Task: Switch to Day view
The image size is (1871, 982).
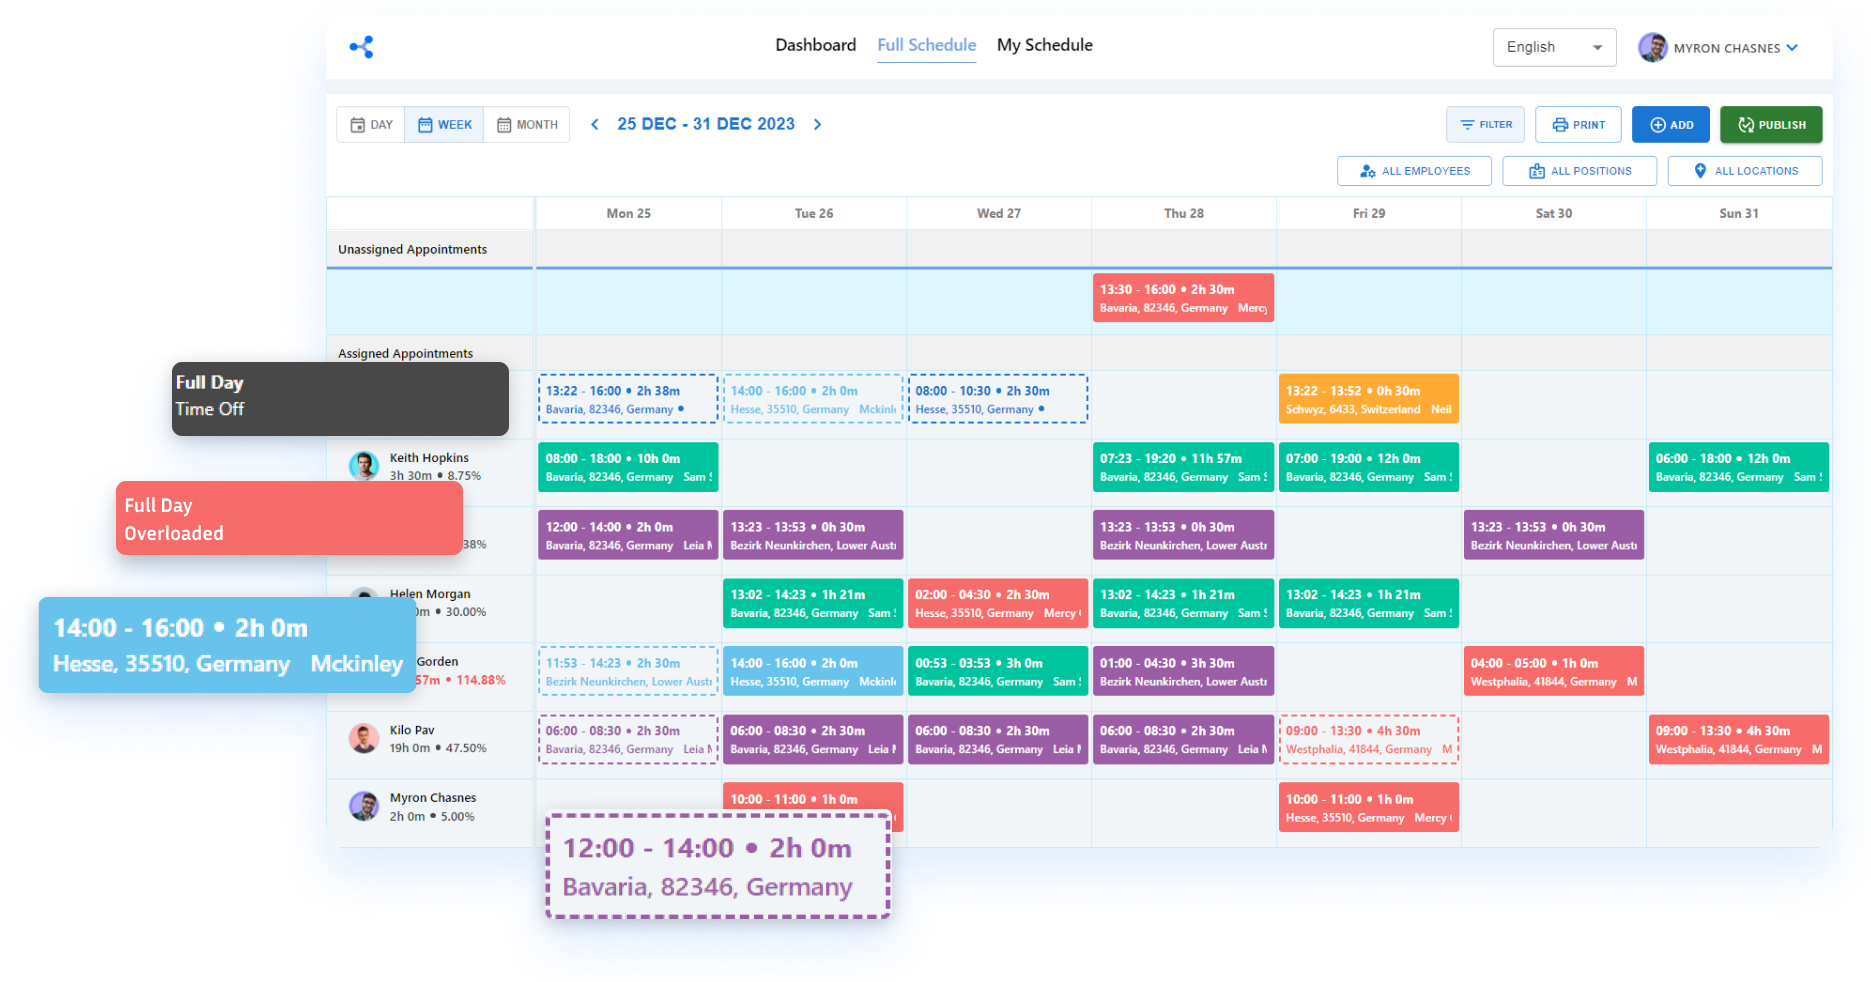Action: 371,125
